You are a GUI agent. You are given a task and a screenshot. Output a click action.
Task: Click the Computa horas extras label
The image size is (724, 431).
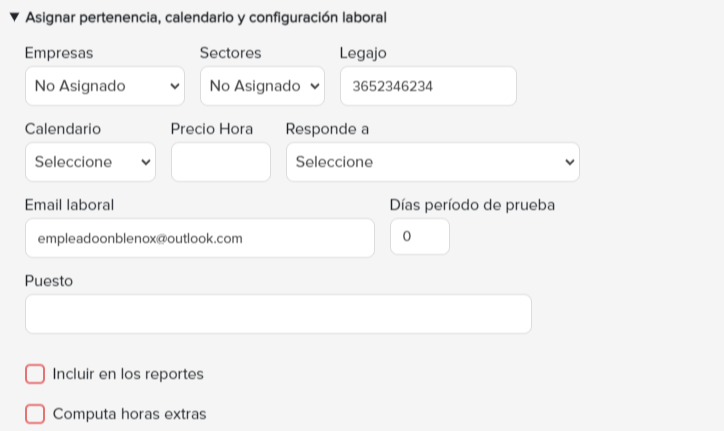[129, 414]
